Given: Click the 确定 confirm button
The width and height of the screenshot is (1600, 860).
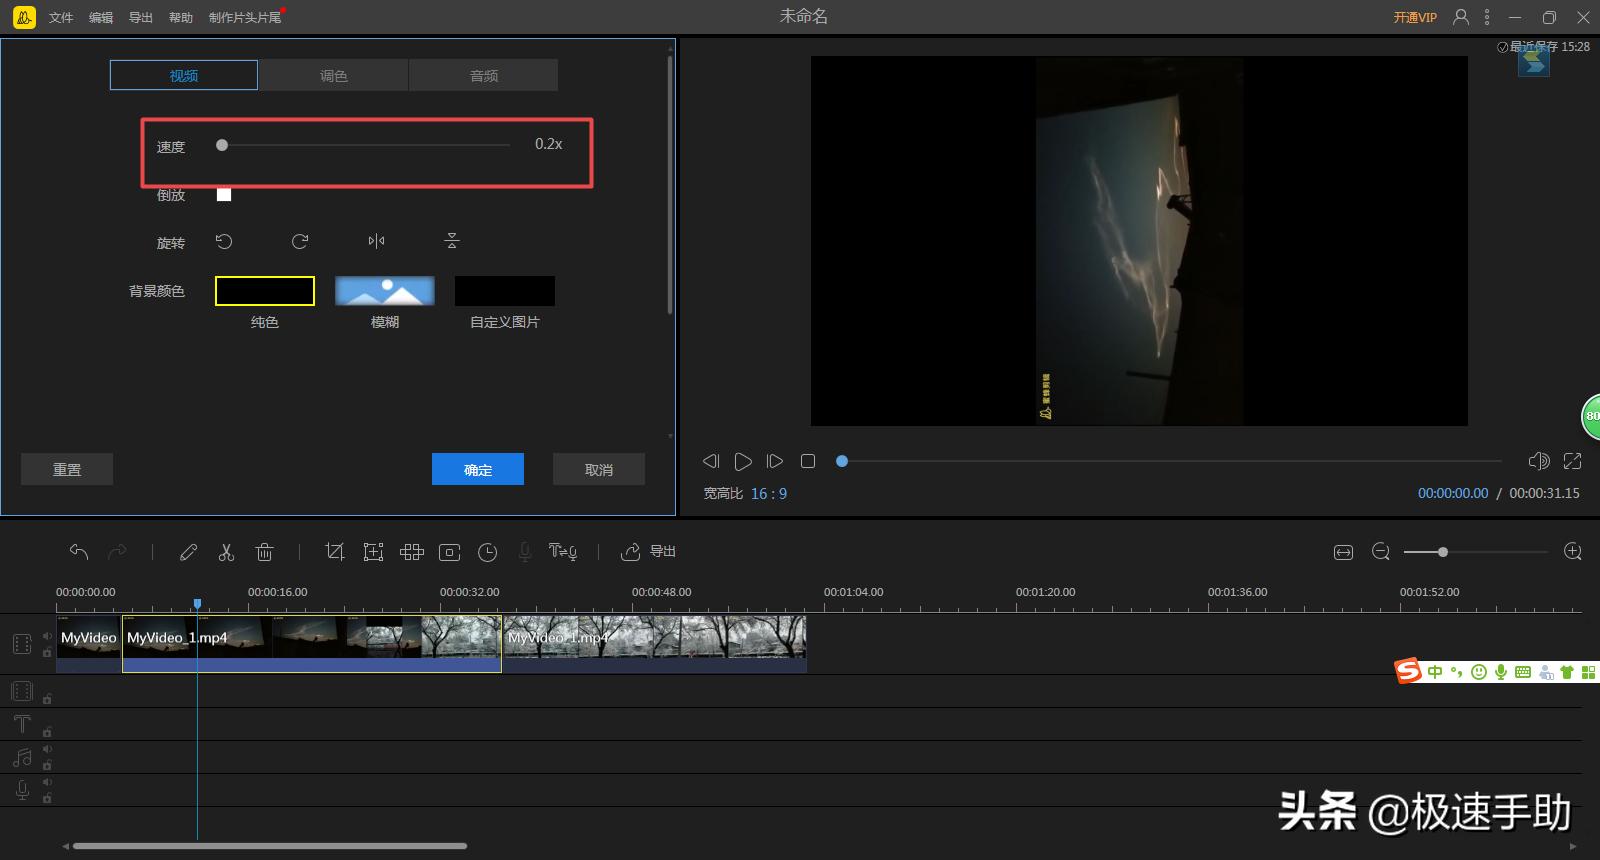Looking at the screenshot, I should (477, 470).
